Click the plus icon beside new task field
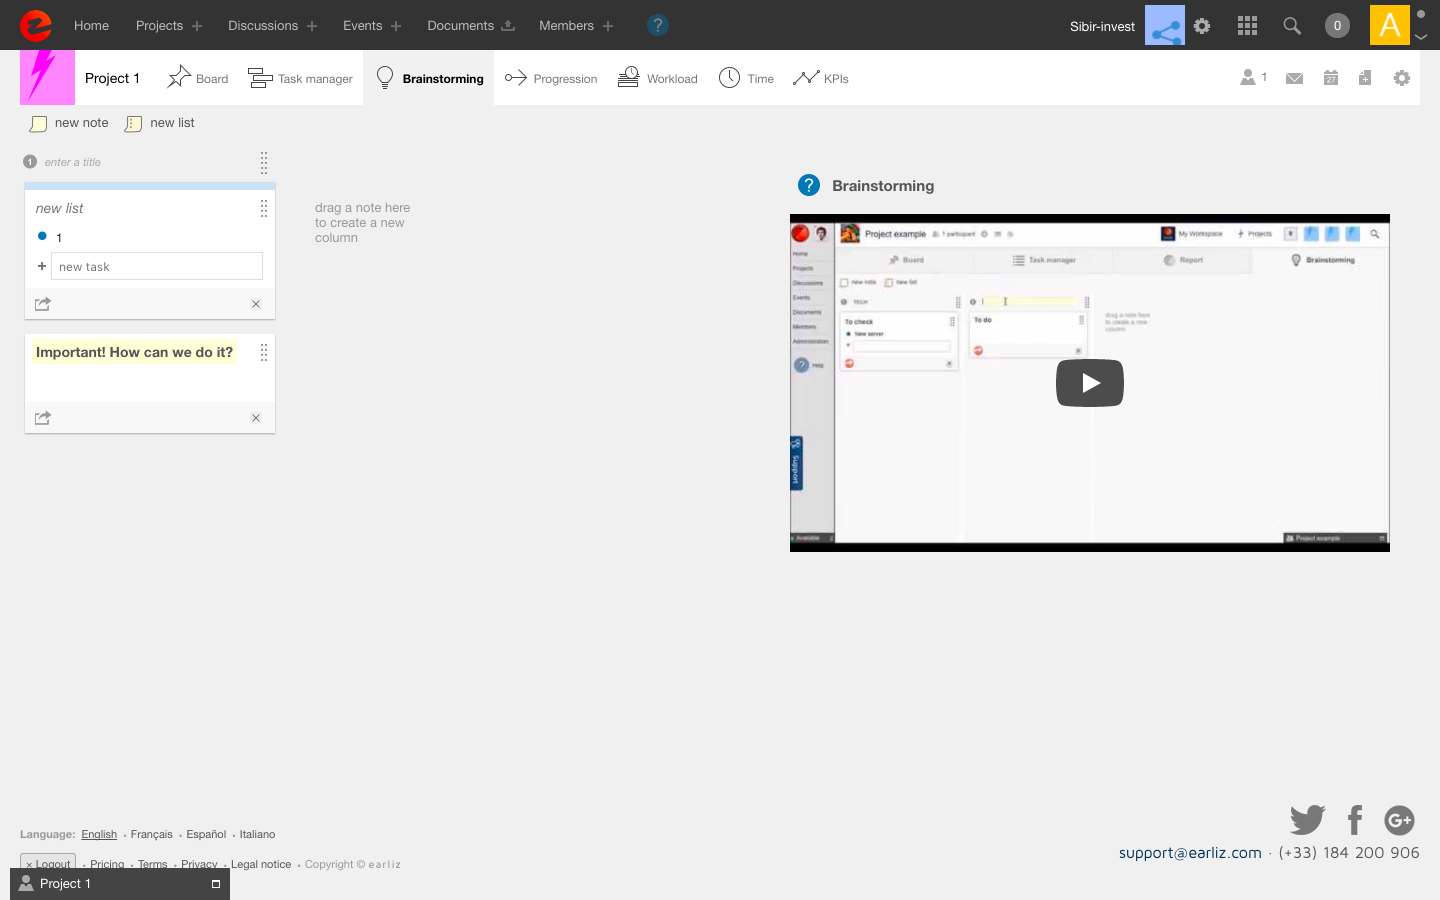1440x900 pixels. [42, 266]
